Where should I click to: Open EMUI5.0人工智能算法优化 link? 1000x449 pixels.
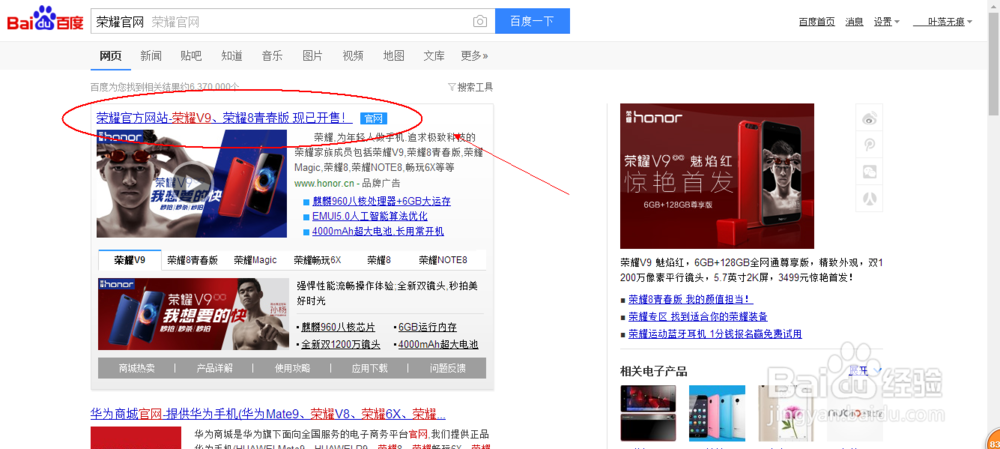pyautogui.click(x=370, y=216)
